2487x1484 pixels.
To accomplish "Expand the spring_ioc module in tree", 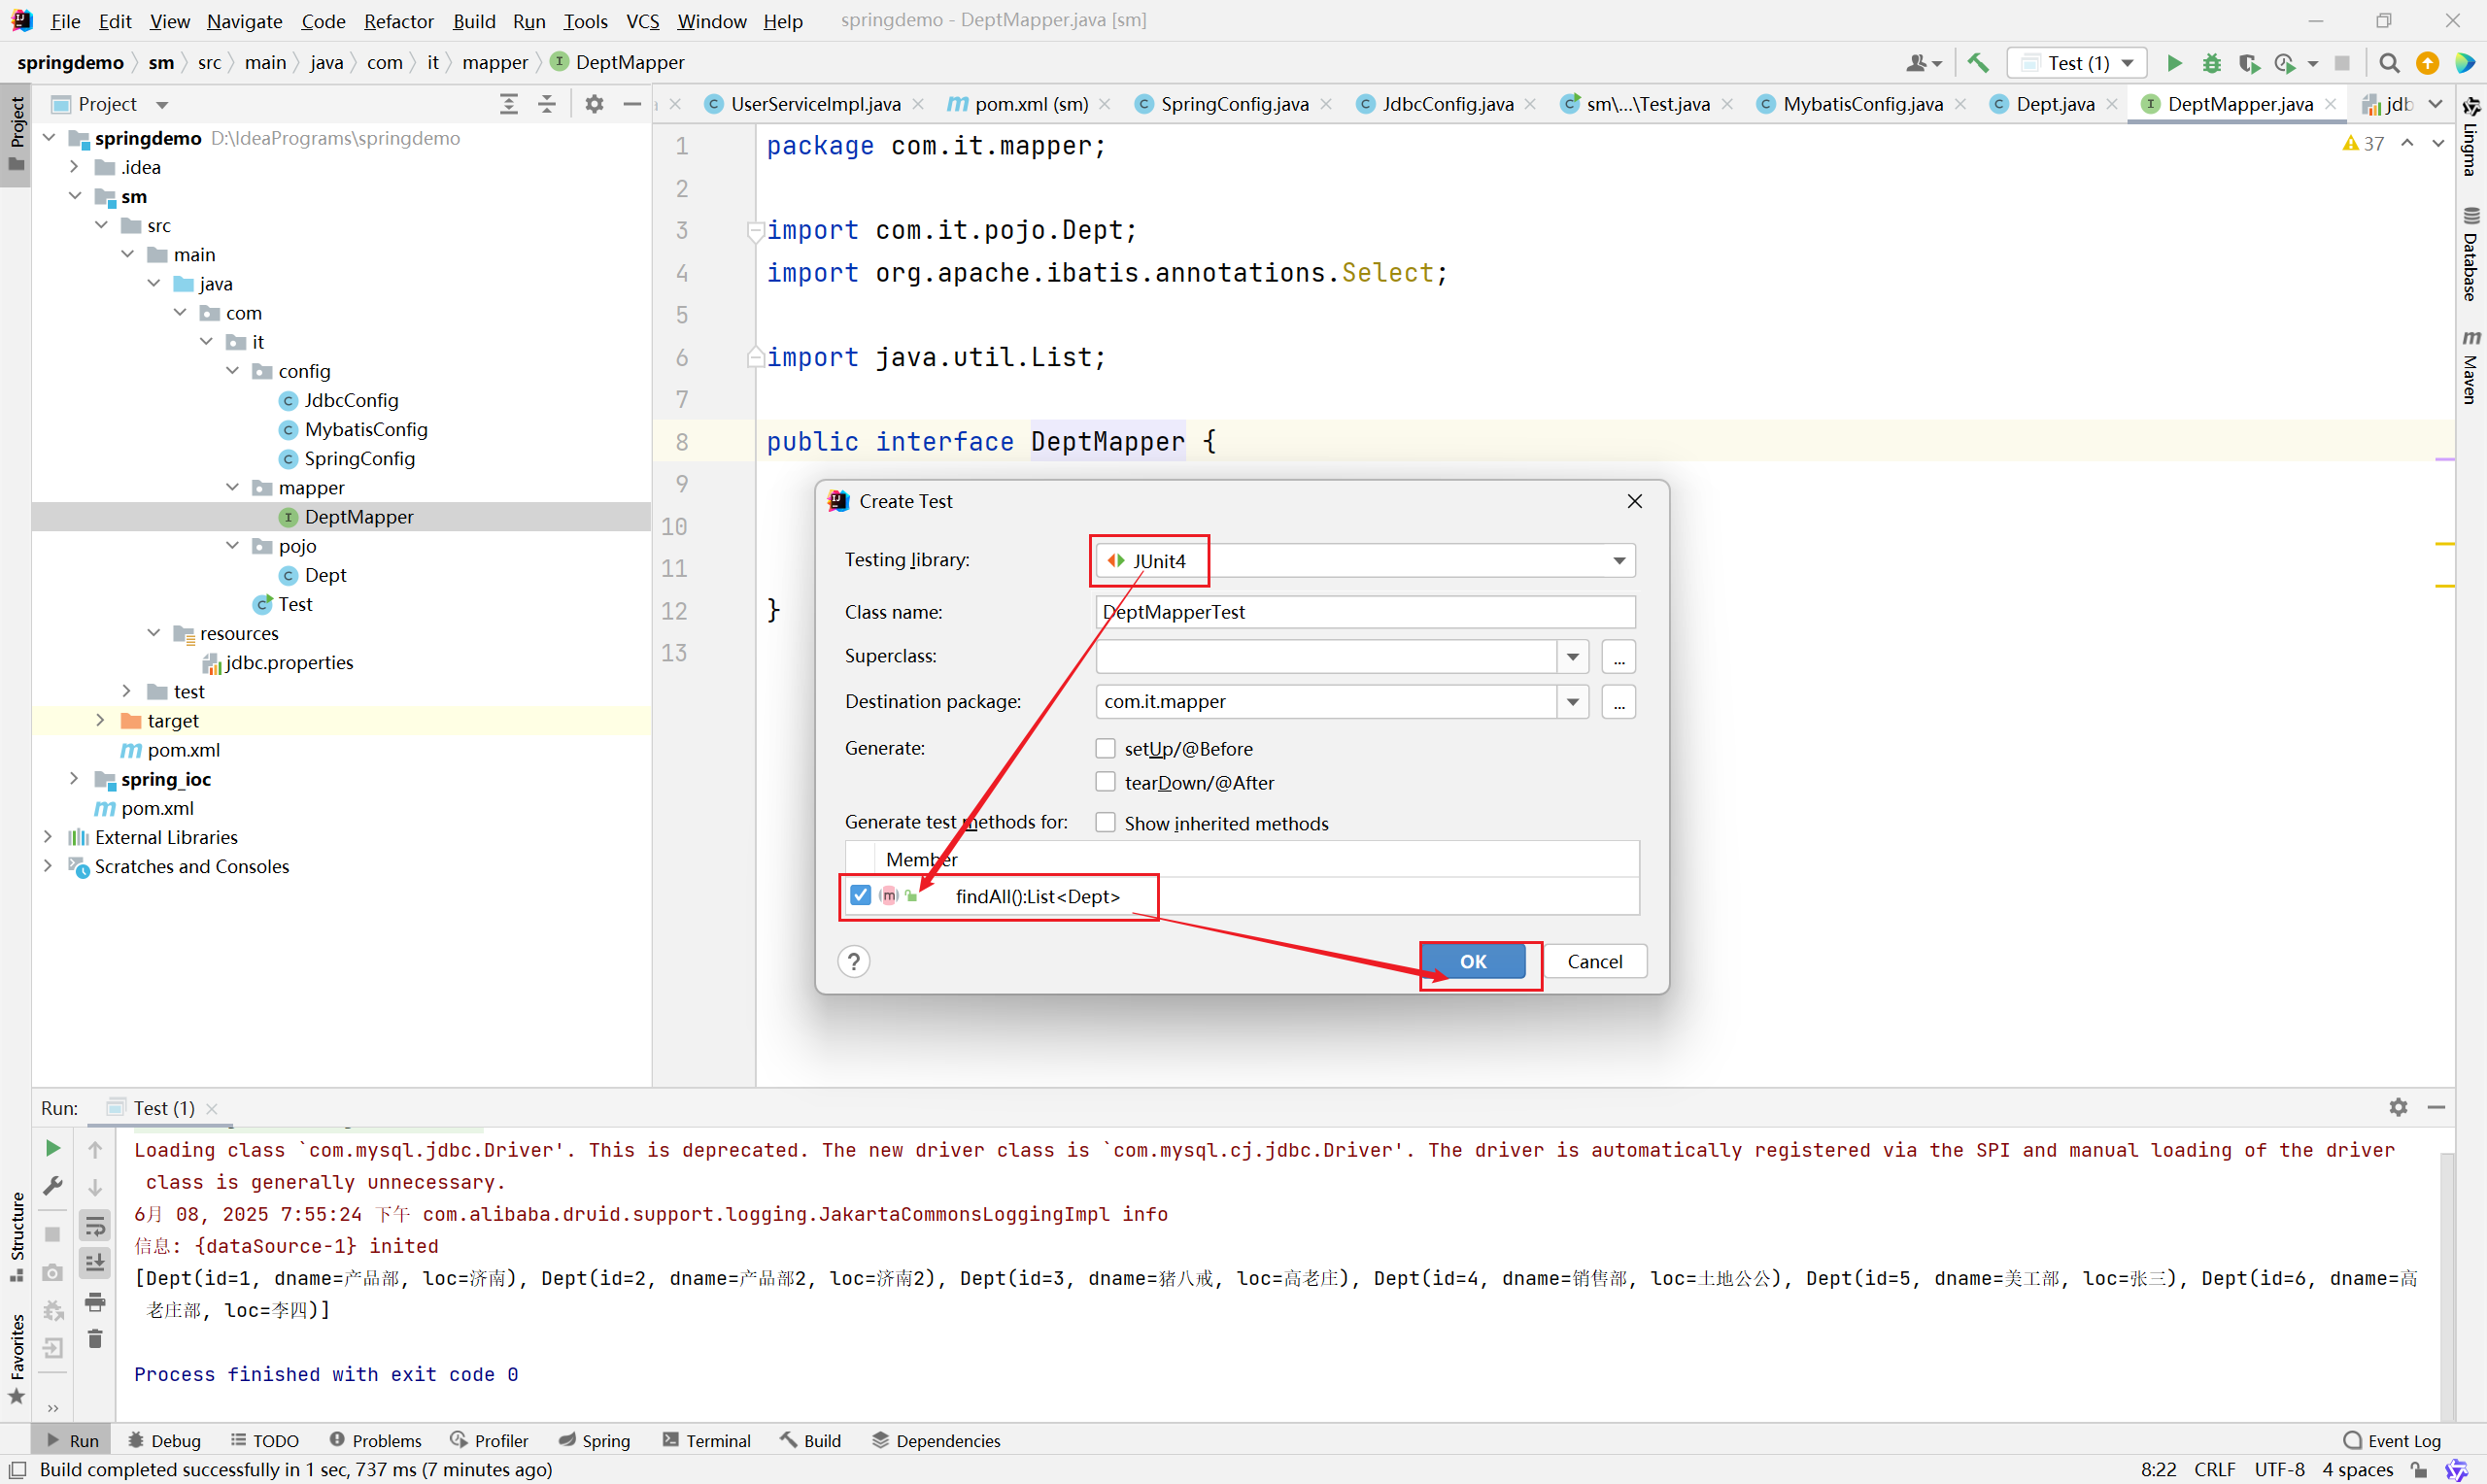I will coord(73,778).
